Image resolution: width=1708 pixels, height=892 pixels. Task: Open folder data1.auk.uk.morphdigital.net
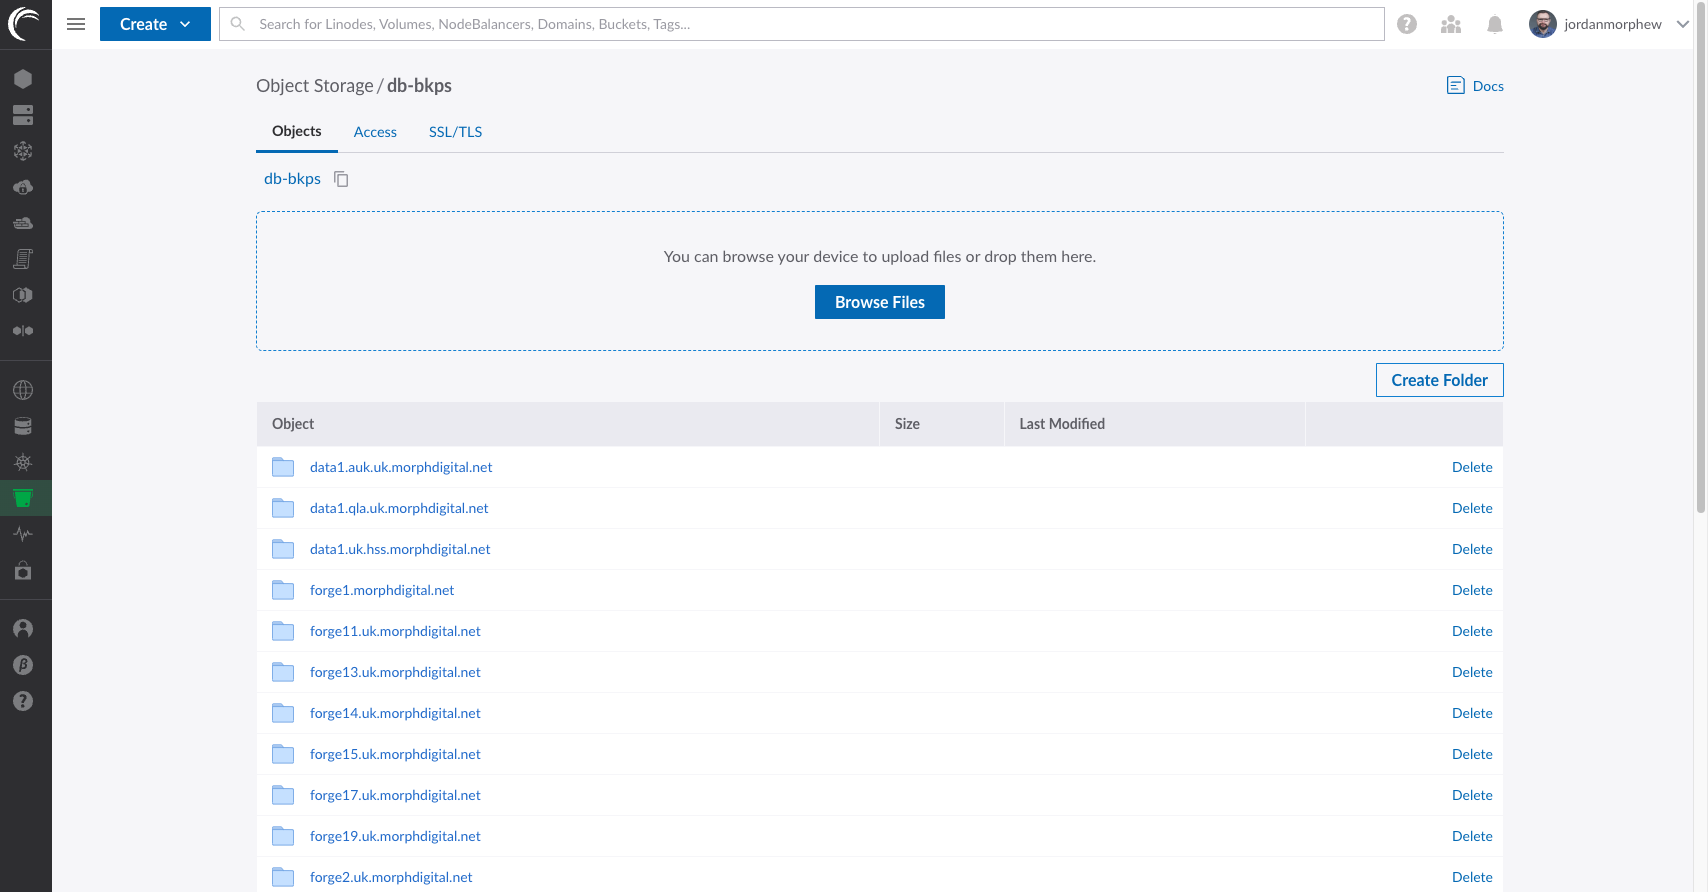pos(401,467)
